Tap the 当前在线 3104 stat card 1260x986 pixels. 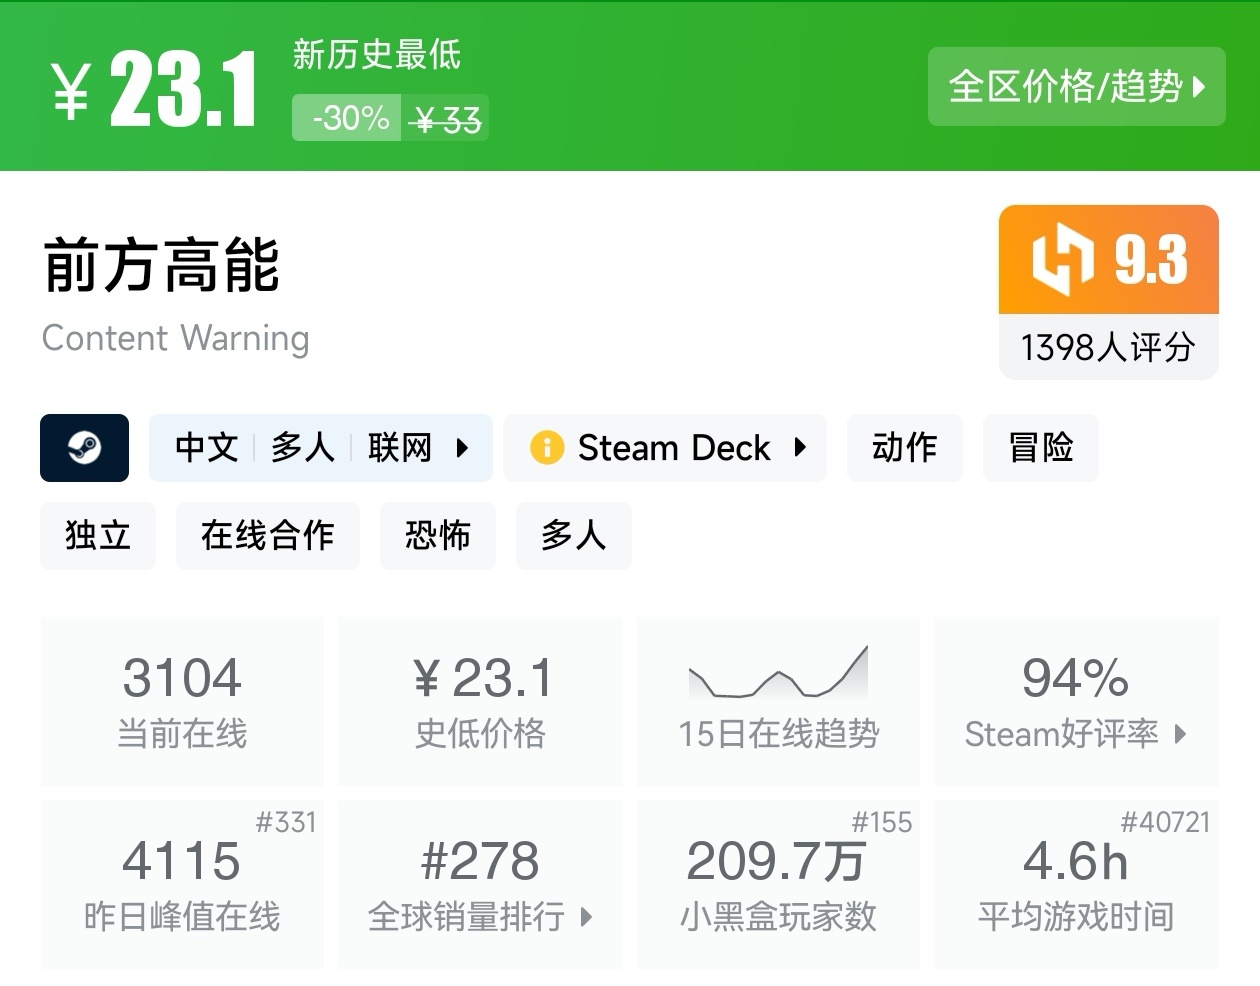point(182,700)
